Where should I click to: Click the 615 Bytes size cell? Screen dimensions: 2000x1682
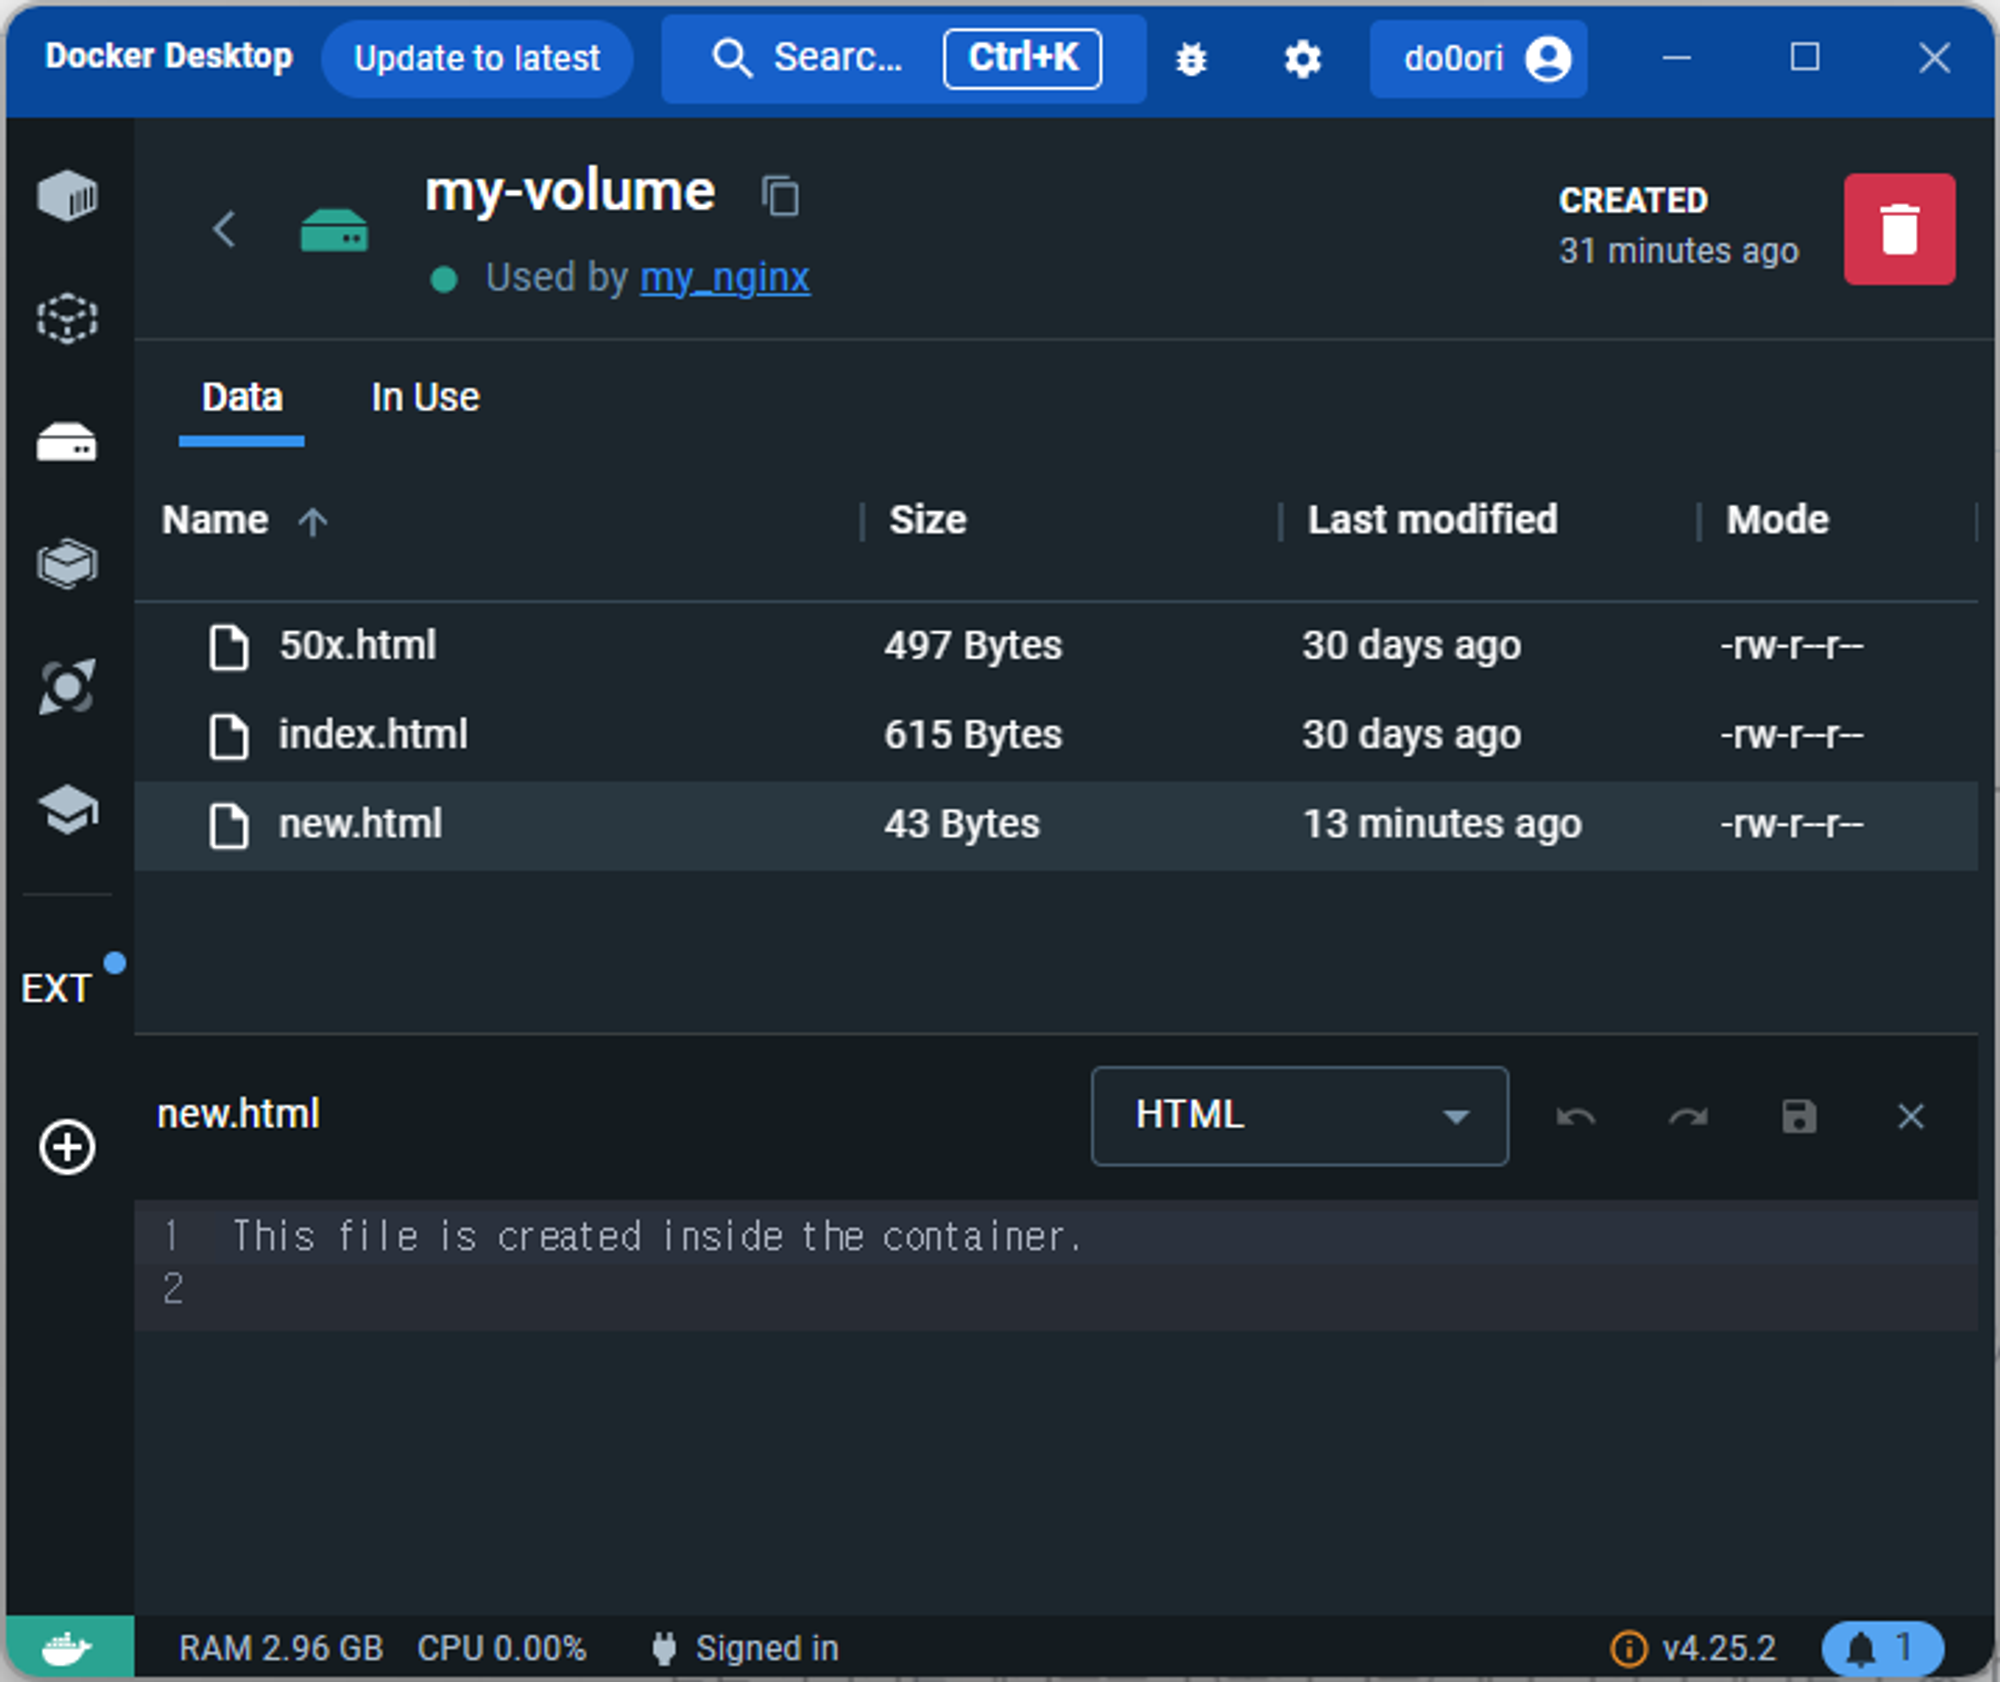point(973,735)
